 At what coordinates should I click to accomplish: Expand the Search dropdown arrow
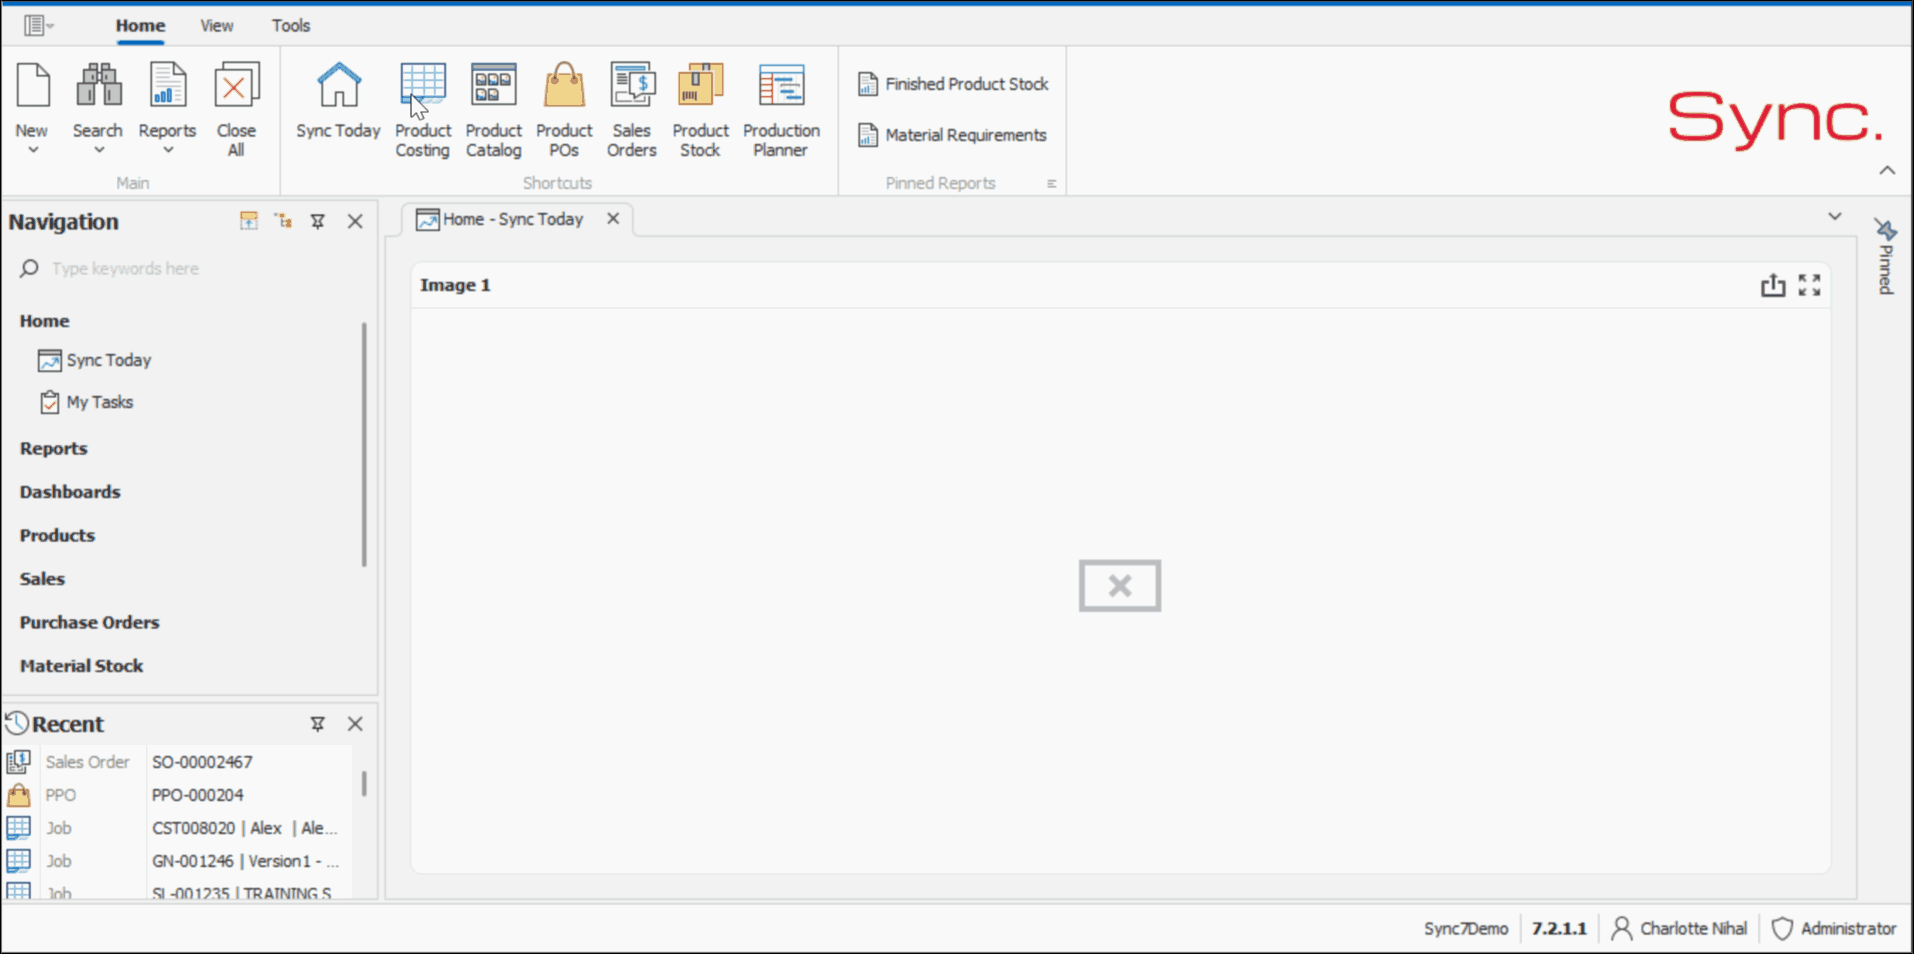click(99, 150)
